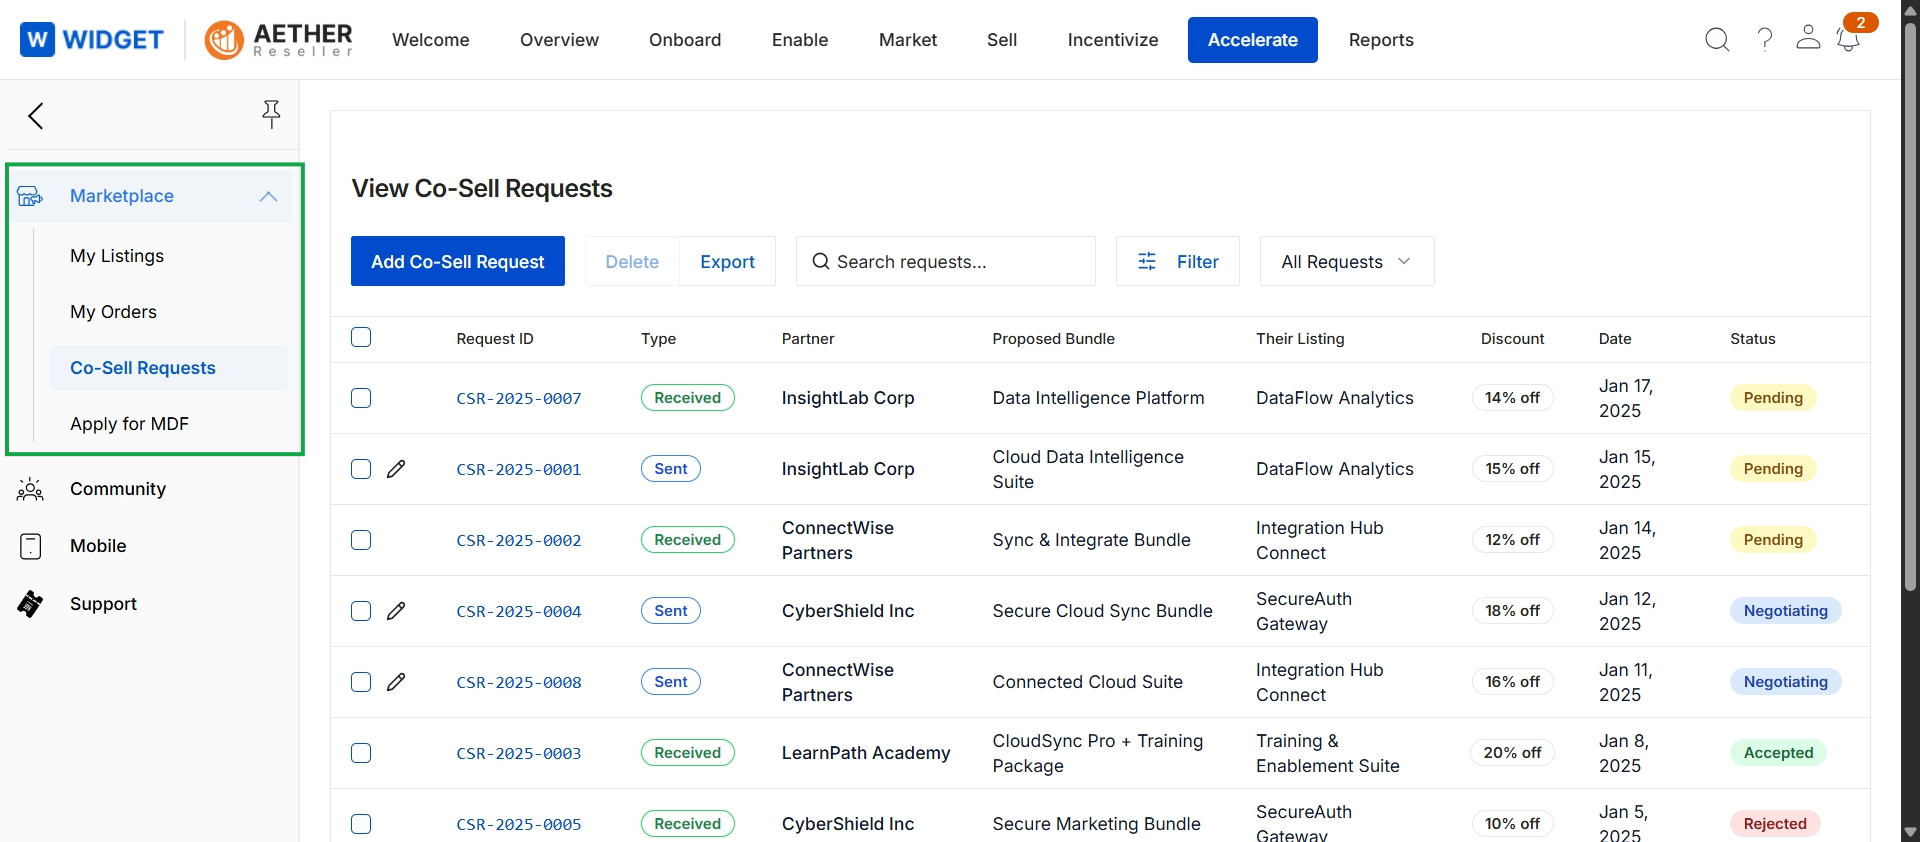1920x842 pixels.
Task: Click the vertical page scrollbar thumb
Action: 1911,305
